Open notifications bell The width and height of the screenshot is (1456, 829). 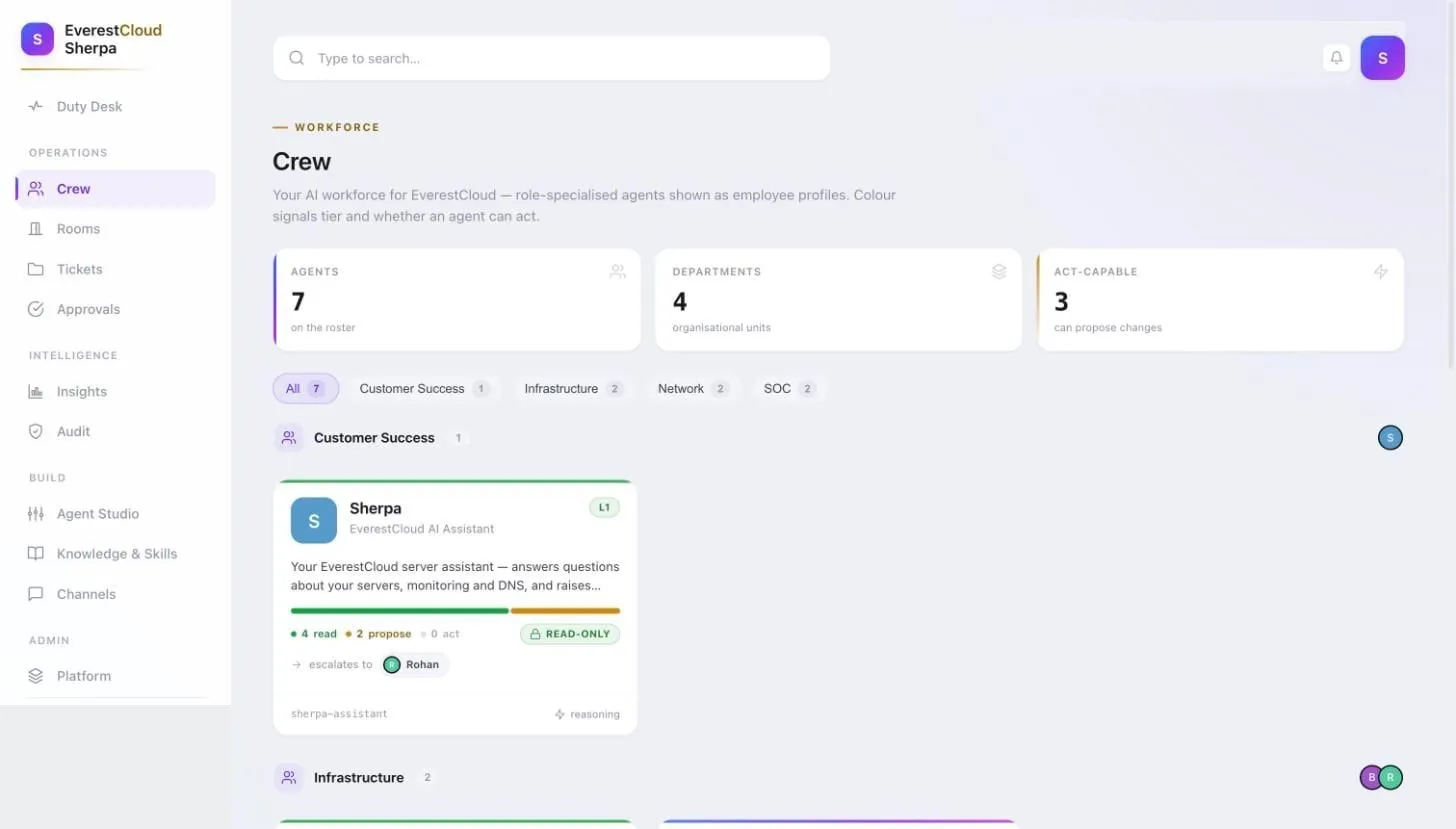click(1336, 58)
